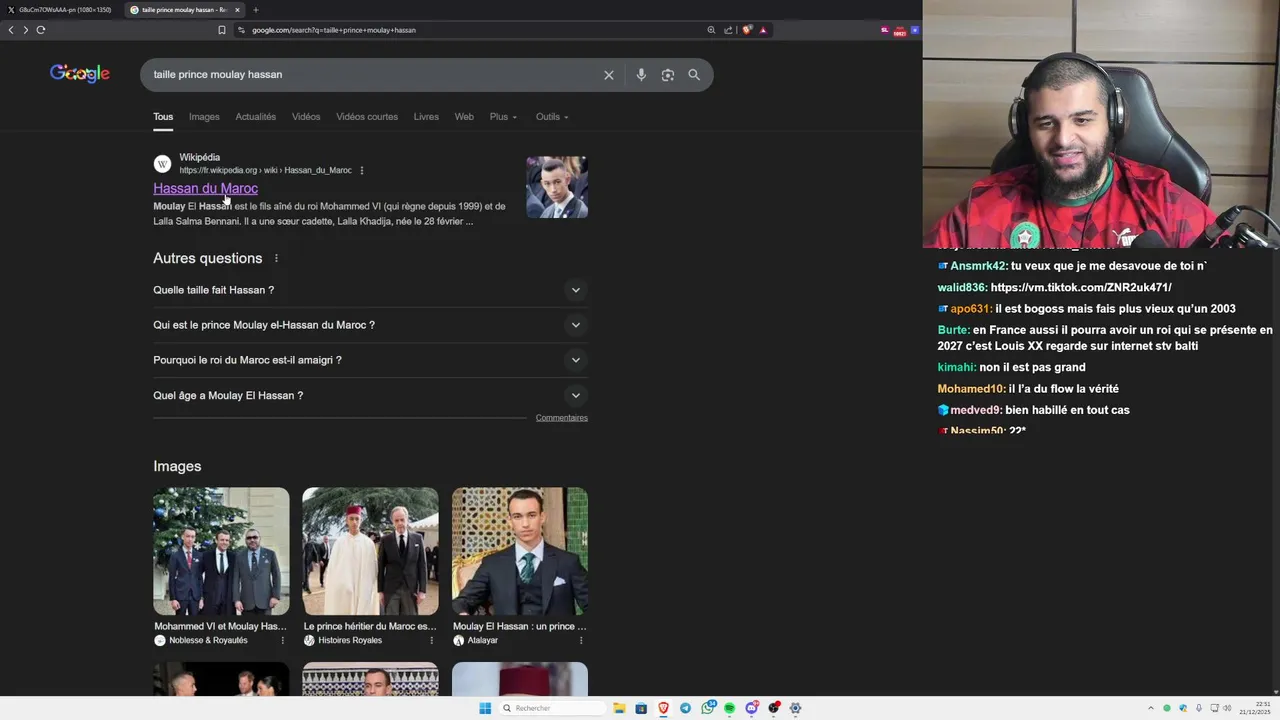Open 'Moulay El Hassan : un prince ...' caption
Image resolution: width=1280 pixels, height=720 pixels.
click(x=519, y=626)
